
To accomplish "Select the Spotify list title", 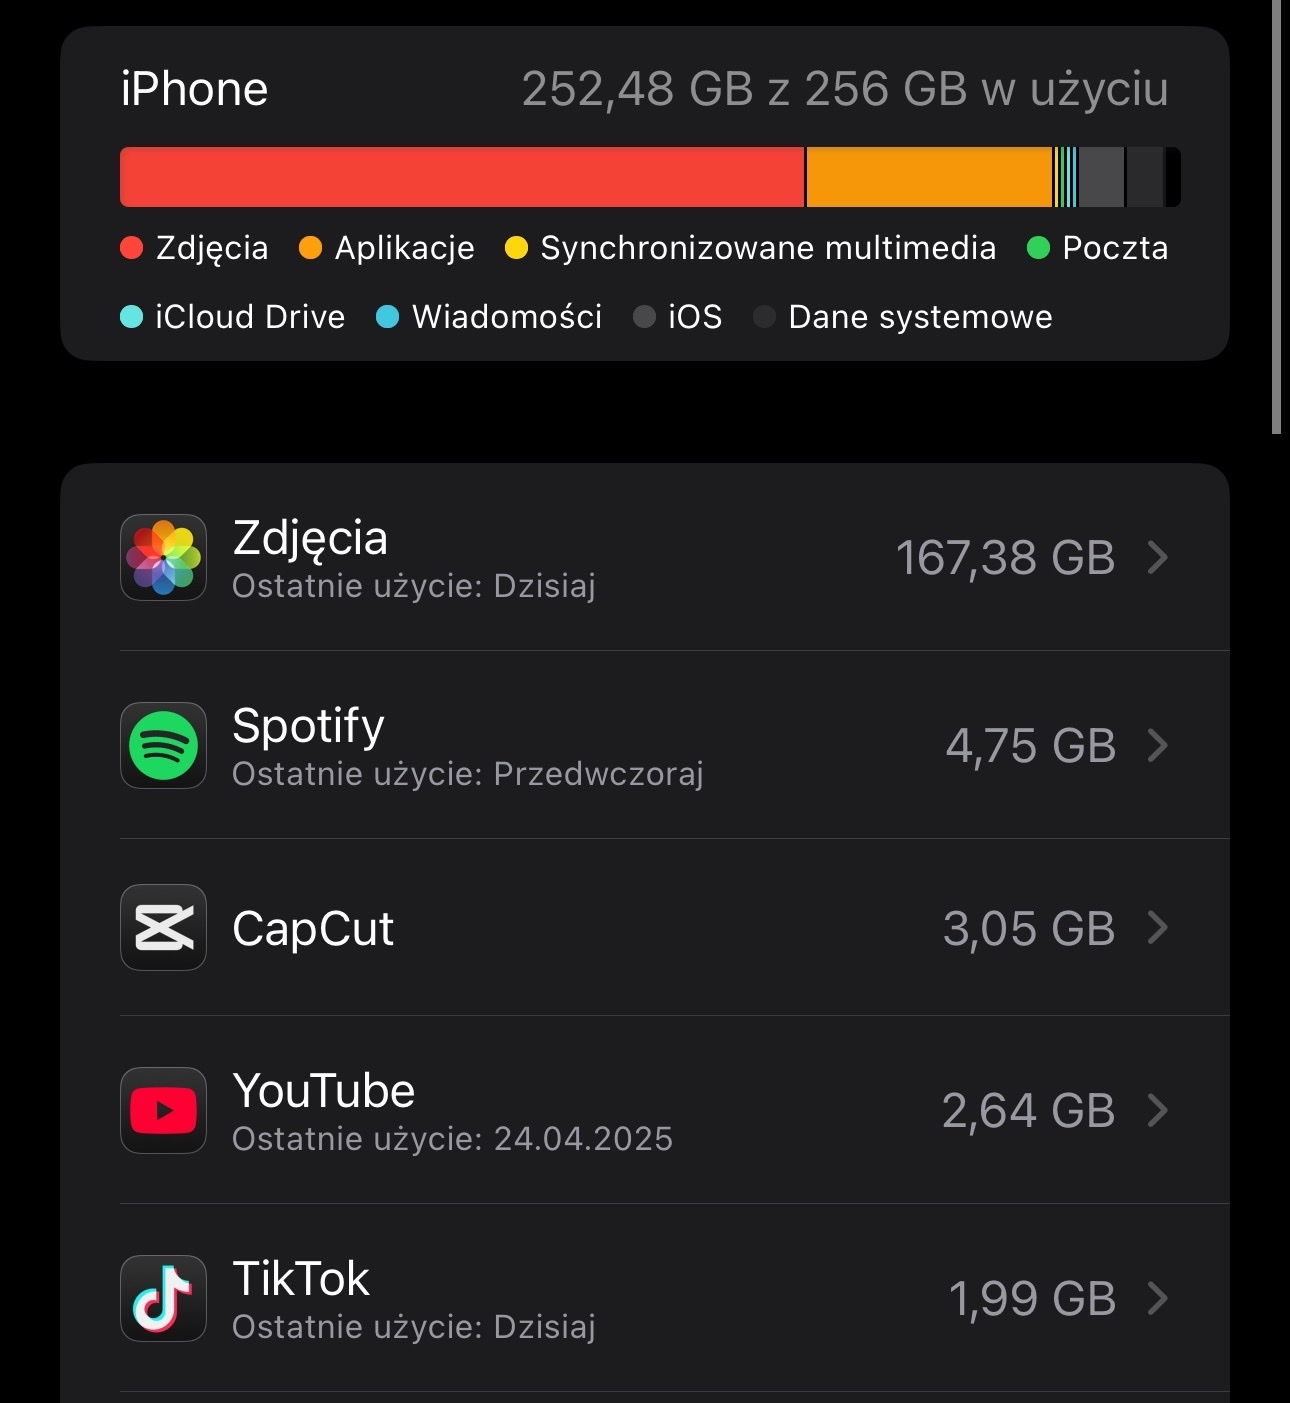I will pyautogui.click(x=308, y=726).
